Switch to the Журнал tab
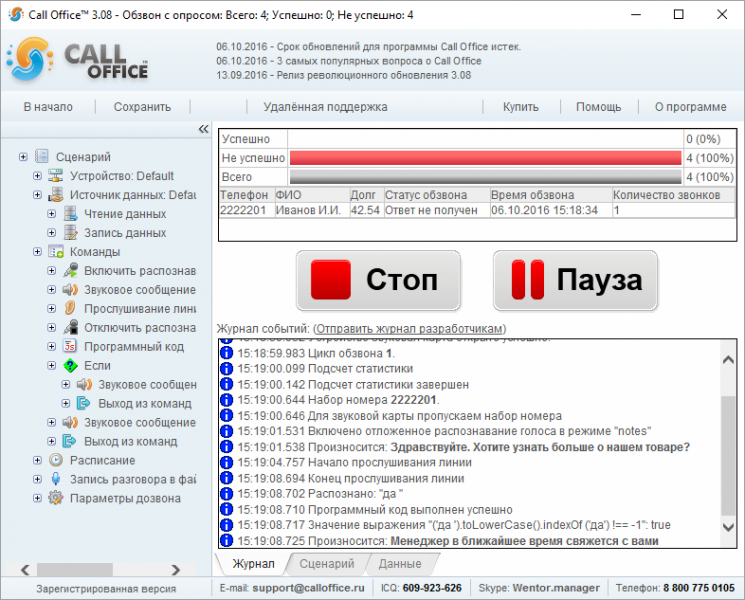Image resolution: width=745 pixels, height=600 pixels. (253, 563)
